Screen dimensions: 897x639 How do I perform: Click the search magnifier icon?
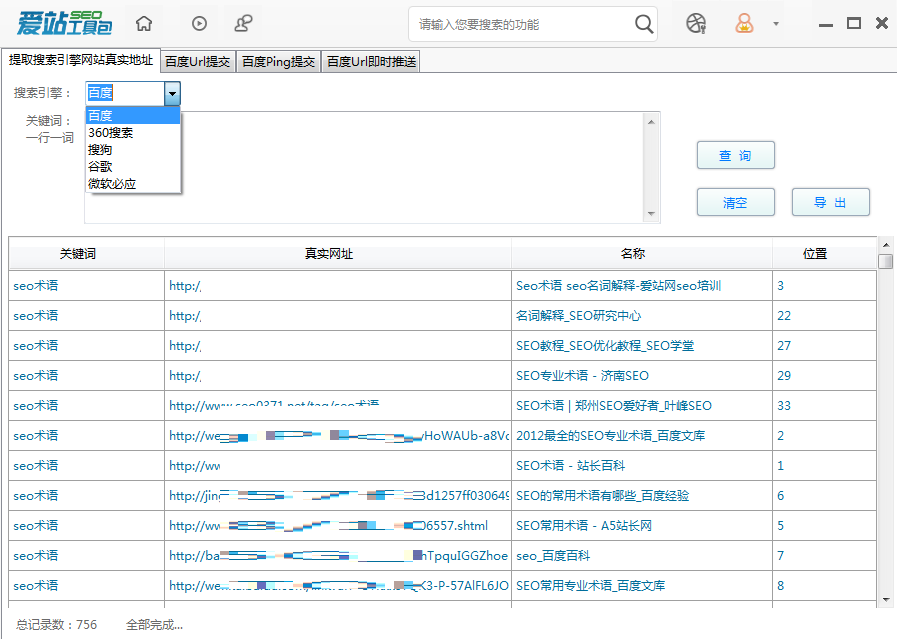click(644, 22)
